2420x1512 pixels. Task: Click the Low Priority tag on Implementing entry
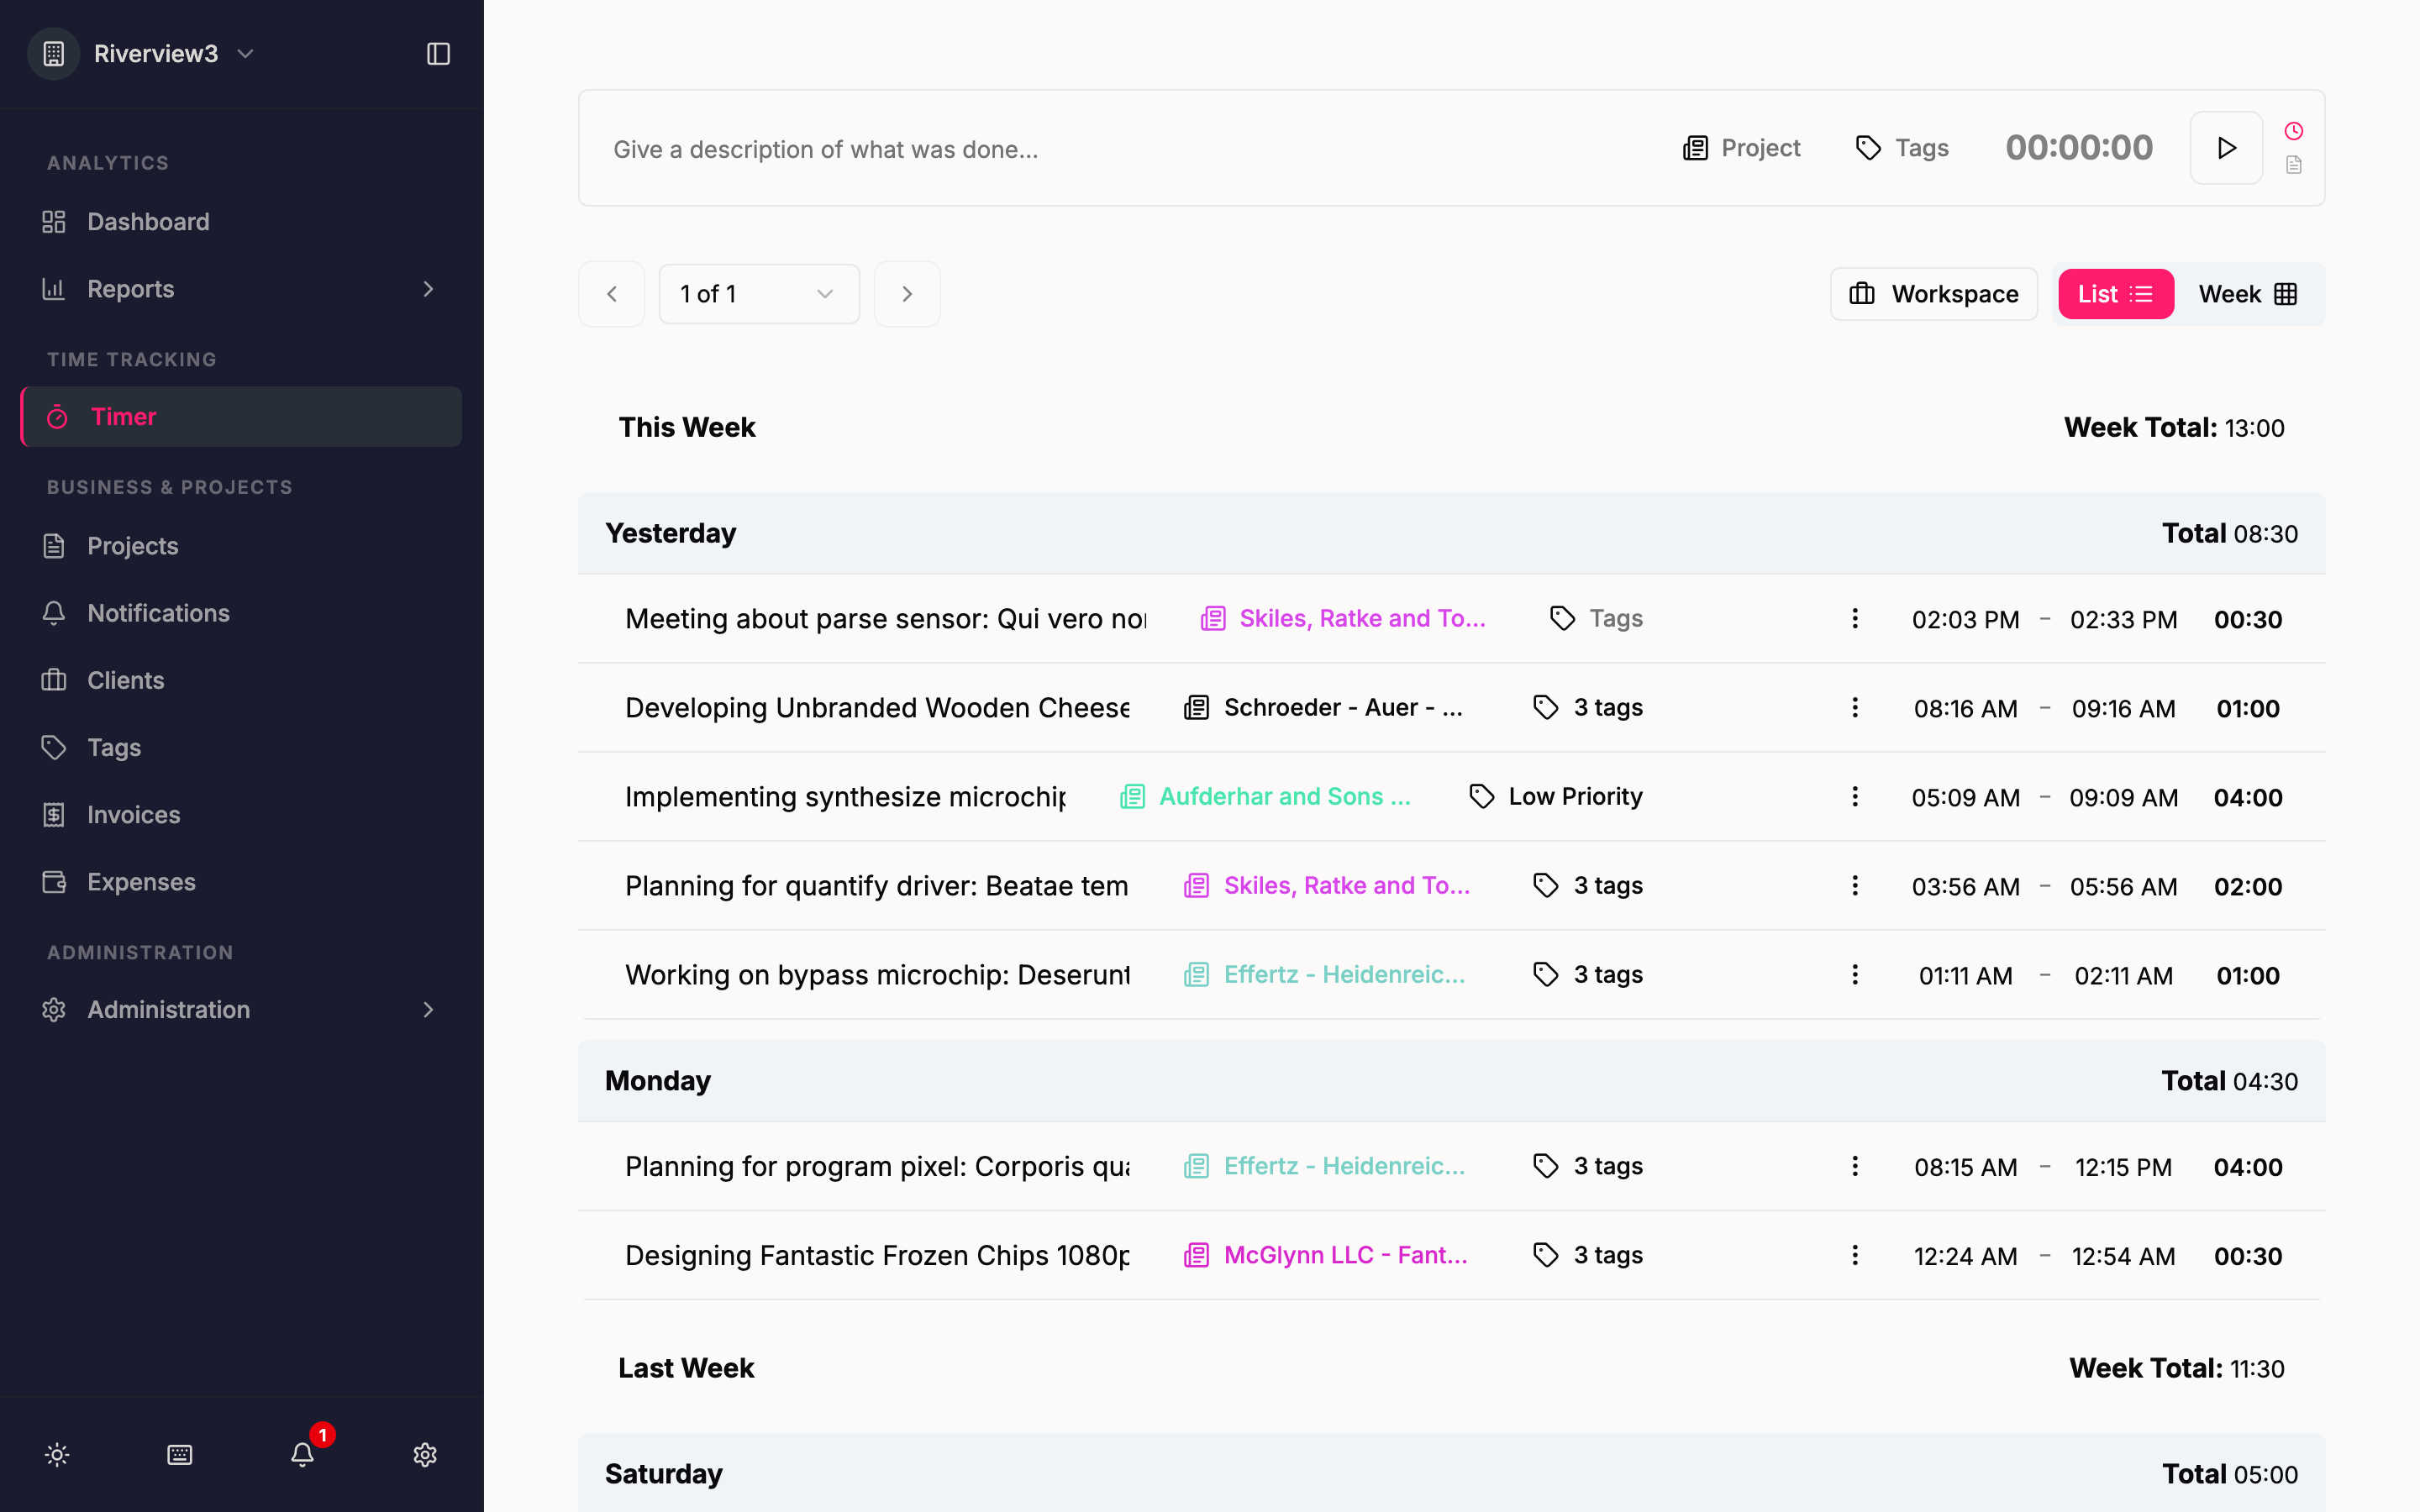pyautogui.click(x=1556, y=797)
